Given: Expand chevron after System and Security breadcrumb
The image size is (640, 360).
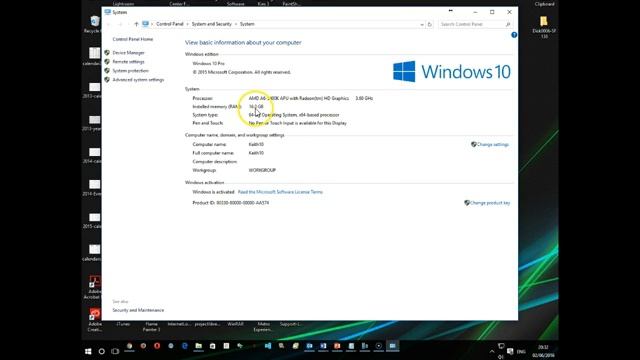Looking at the screenshot, I should [236, 24].
